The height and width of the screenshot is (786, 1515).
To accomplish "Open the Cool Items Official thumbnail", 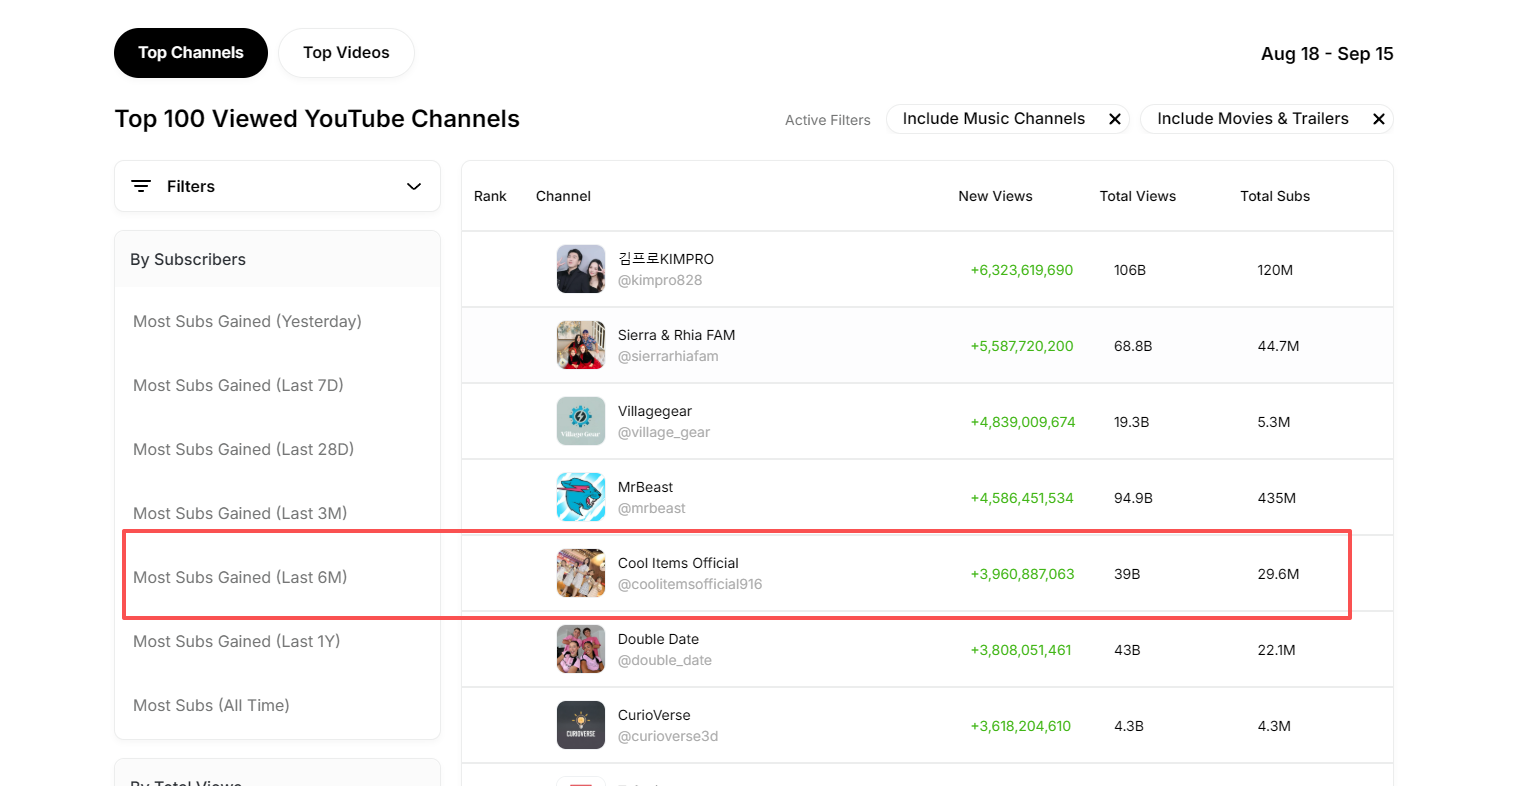I will tap(580, 573).
